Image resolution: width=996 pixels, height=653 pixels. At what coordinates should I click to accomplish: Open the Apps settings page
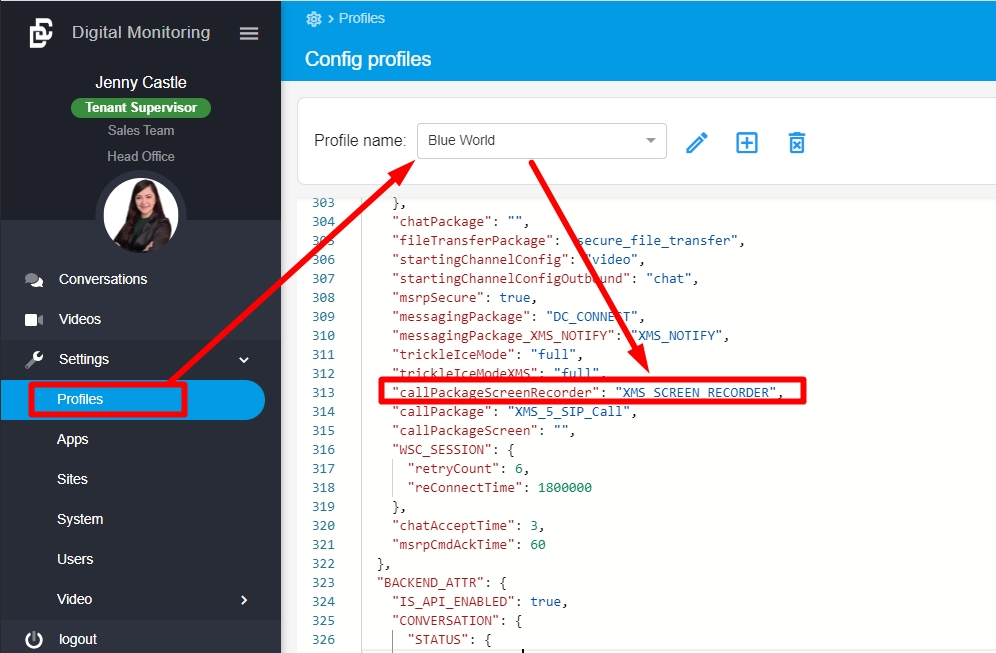click(73, 439)
